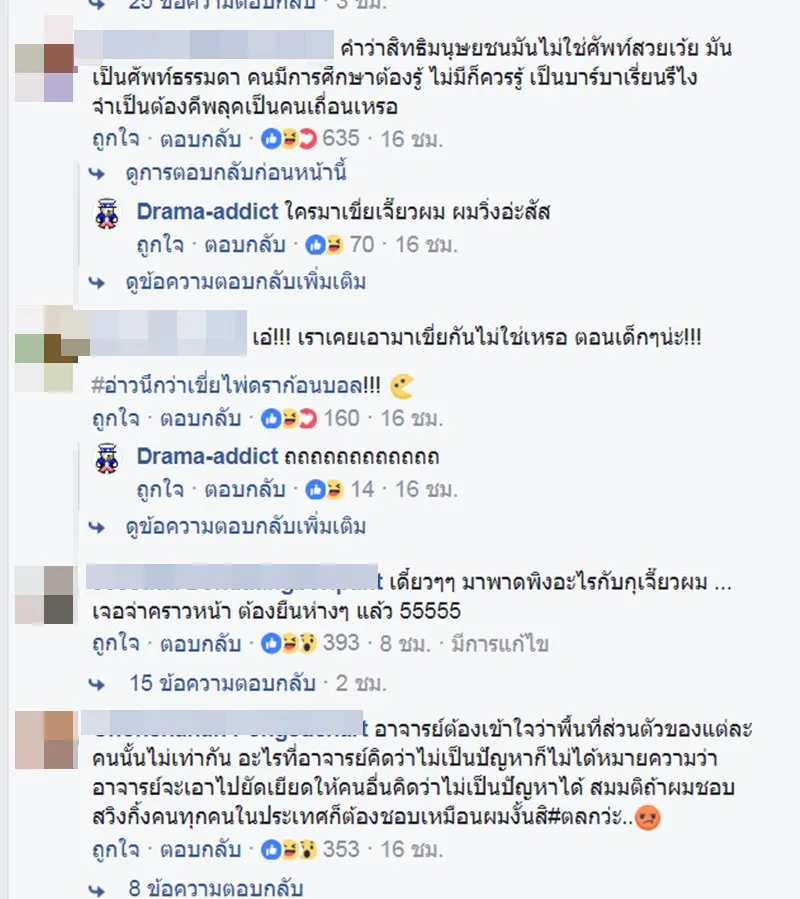Click reaction icons next to 393 count

[x=289, y=643]
